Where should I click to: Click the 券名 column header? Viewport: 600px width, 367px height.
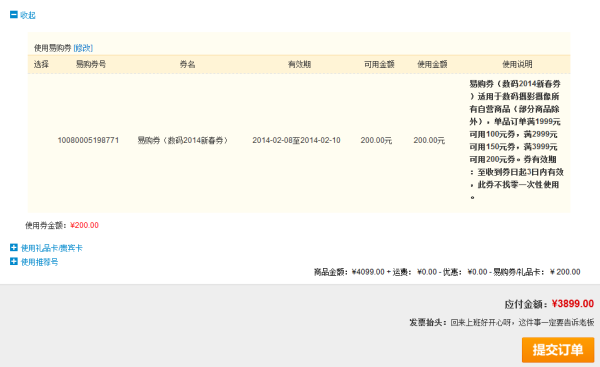tap(188, 64)
